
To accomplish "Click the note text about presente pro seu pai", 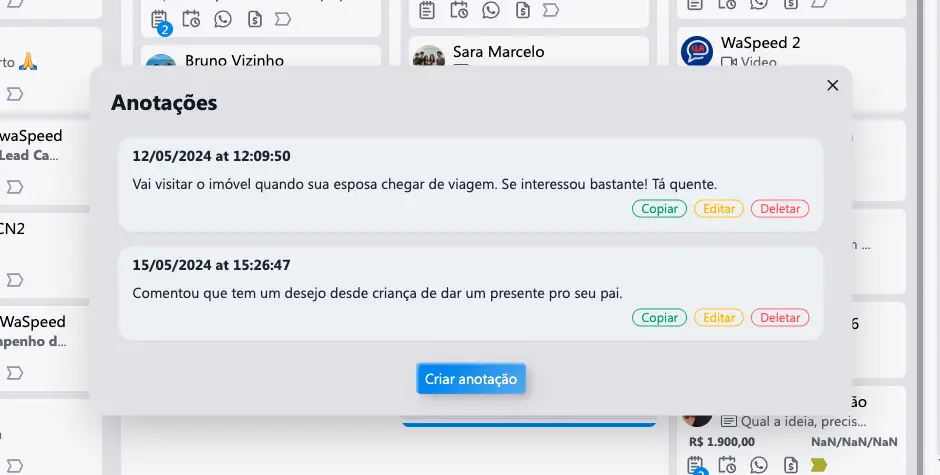I will pos(377,293).
